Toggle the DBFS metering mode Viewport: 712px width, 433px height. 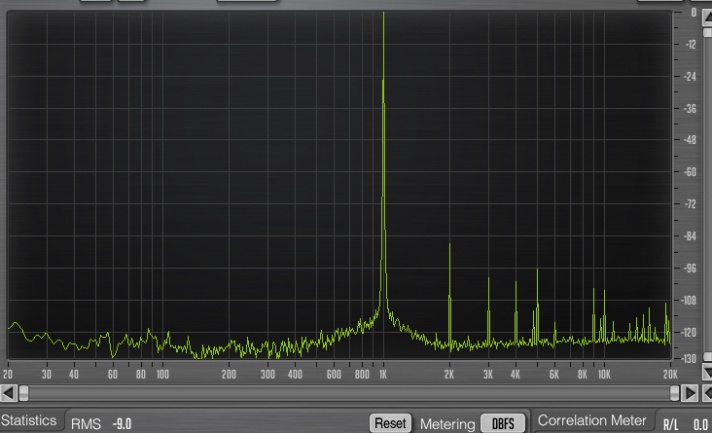pos(503,423)
